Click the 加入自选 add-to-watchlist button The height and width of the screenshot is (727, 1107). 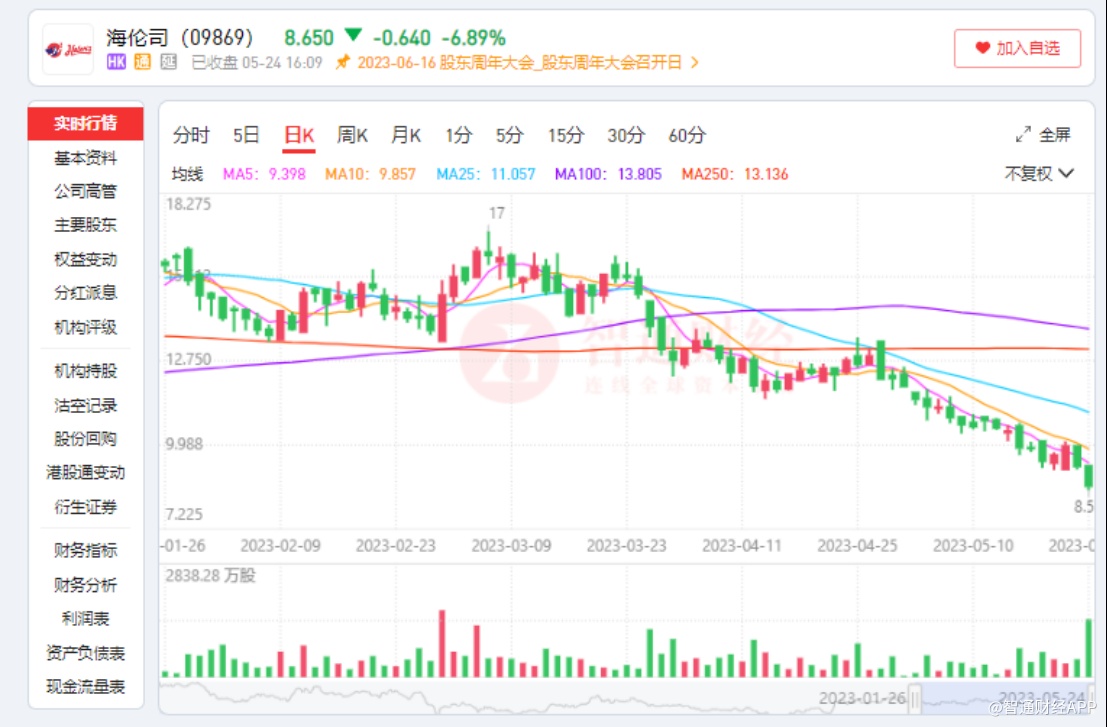click(1017, 48)
